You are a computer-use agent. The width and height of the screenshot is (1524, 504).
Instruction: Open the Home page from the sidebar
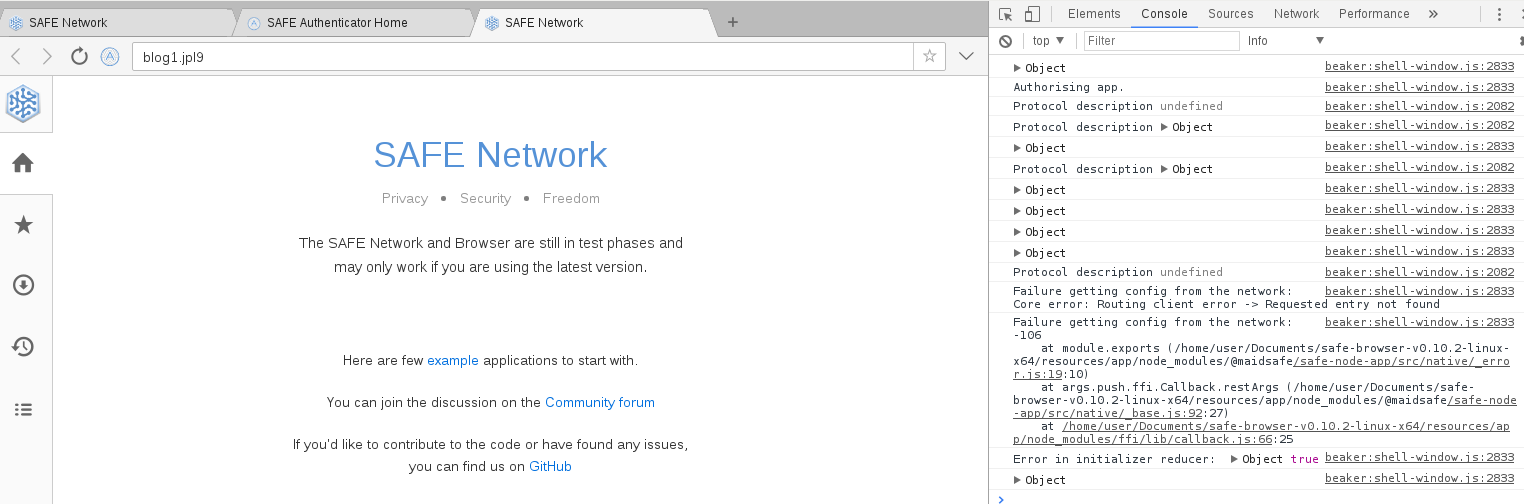(23, 163)
